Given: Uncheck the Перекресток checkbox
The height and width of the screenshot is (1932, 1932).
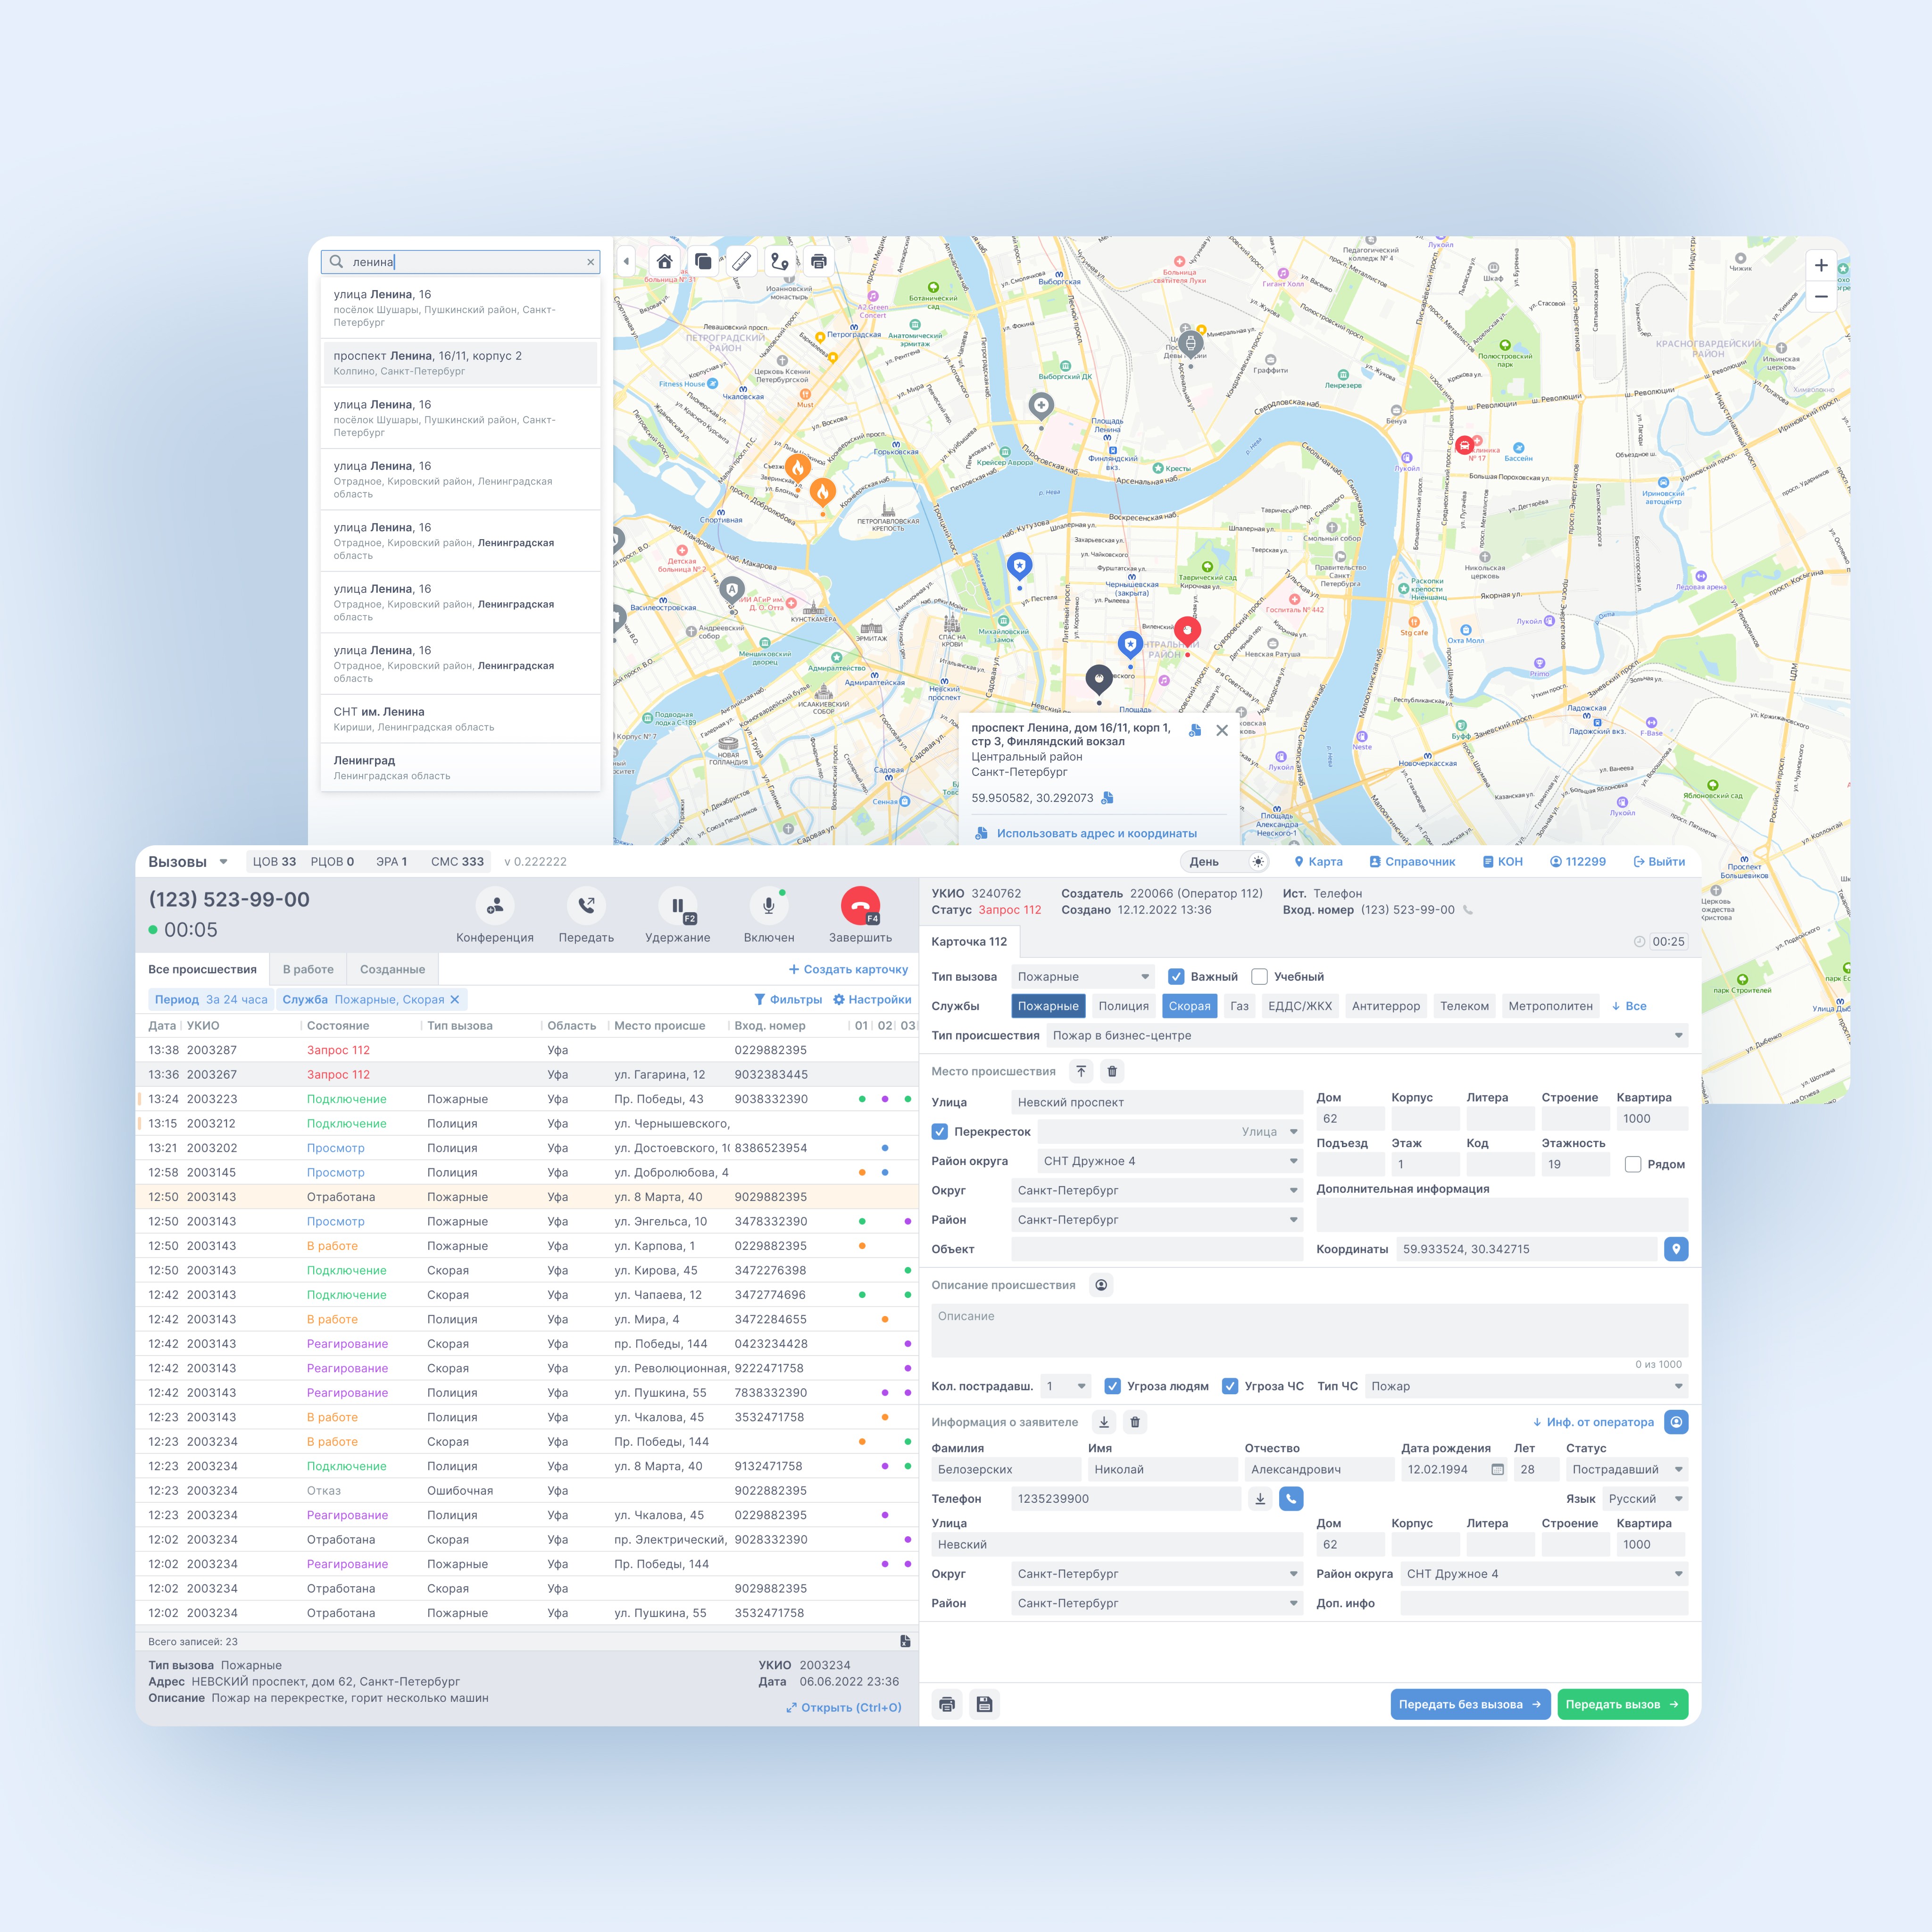Looking at the screenshot, I should (940, 1132).
